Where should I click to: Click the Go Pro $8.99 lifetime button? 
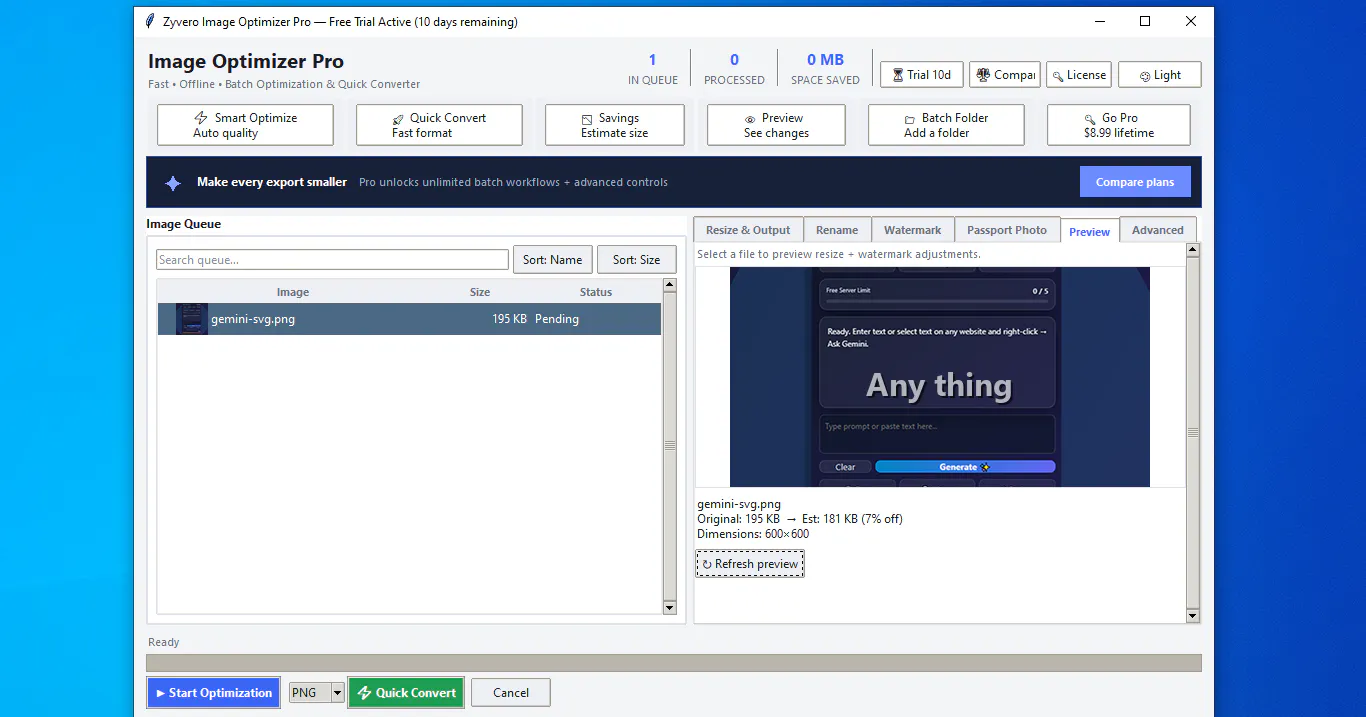point(1119,125)
